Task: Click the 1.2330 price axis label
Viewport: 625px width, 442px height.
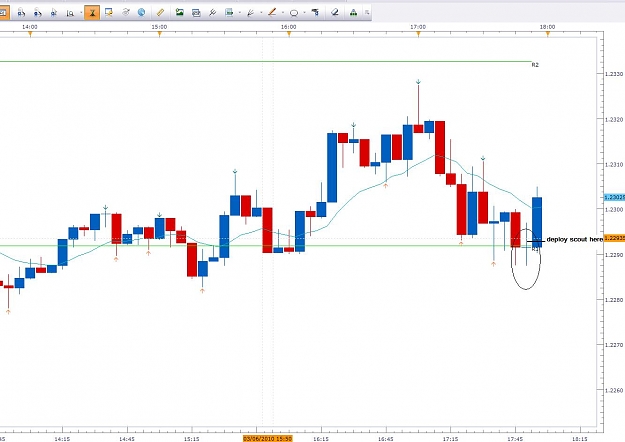Action: point(614,74)
